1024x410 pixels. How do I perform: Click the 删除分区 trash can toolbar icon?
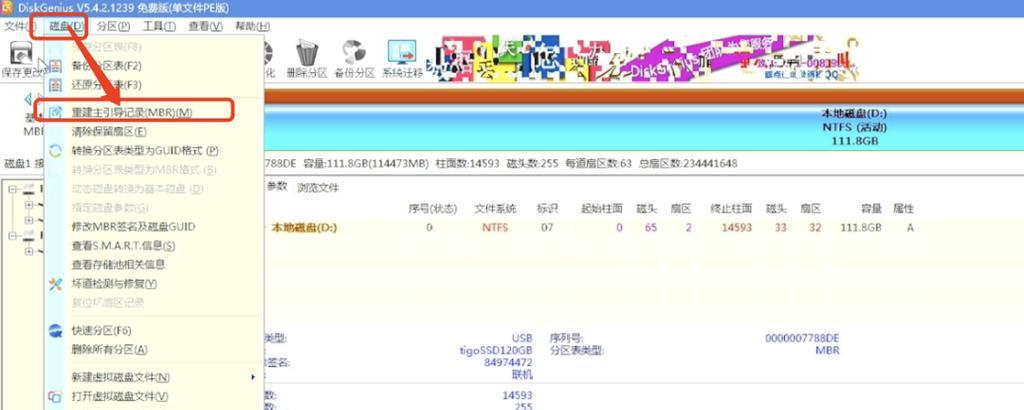pos(306,52)
